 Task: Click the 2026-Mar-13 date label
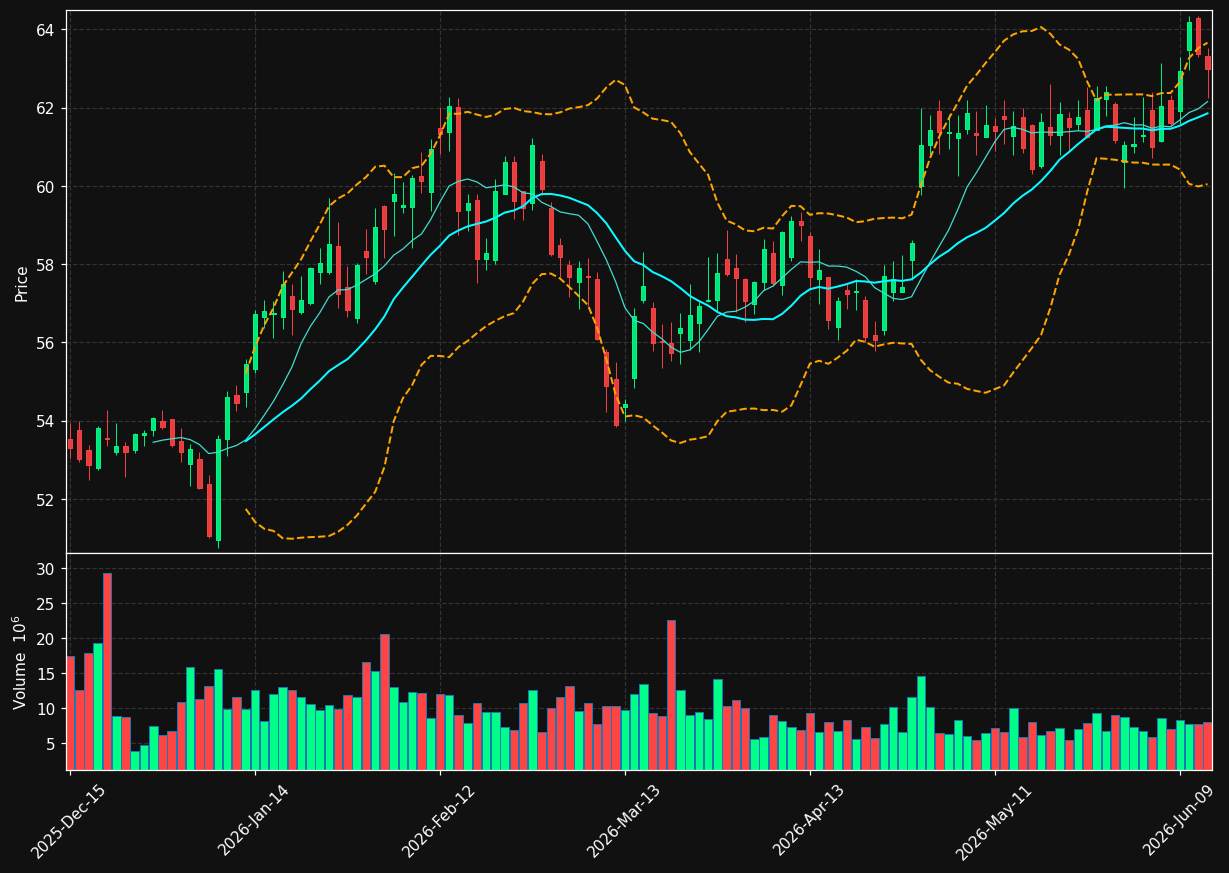[624, 822]
